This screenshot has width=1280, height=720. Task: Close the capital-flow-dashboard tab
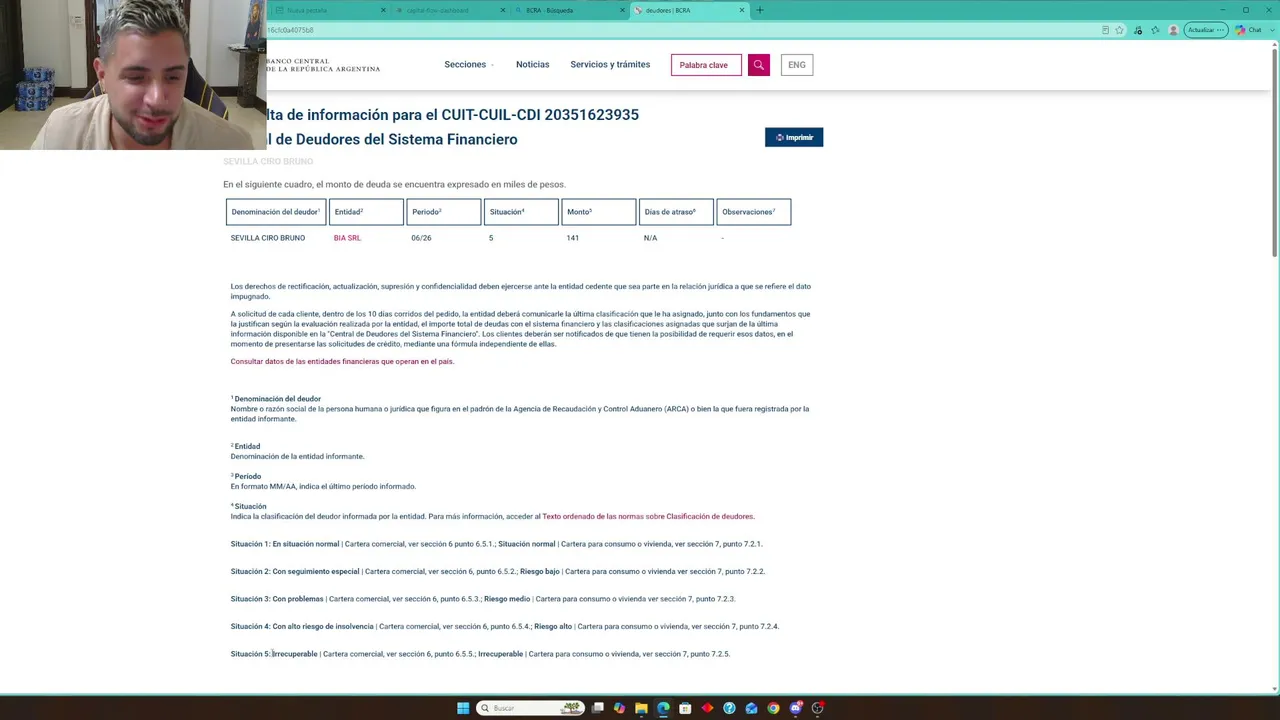point(503,10)
